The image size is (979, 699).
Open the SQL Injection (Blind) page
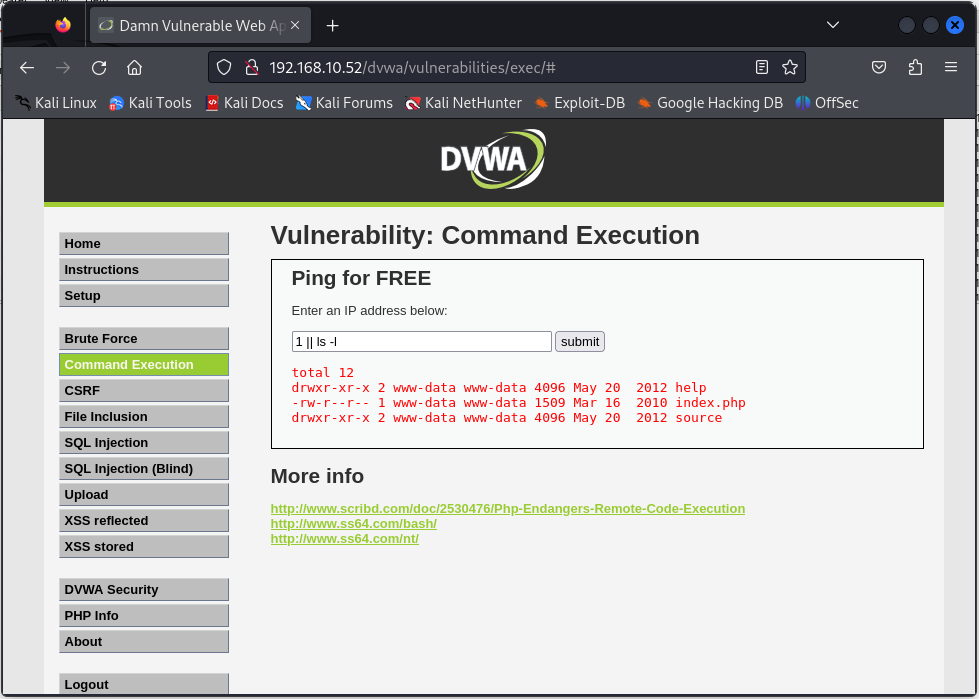click(144, 469)
